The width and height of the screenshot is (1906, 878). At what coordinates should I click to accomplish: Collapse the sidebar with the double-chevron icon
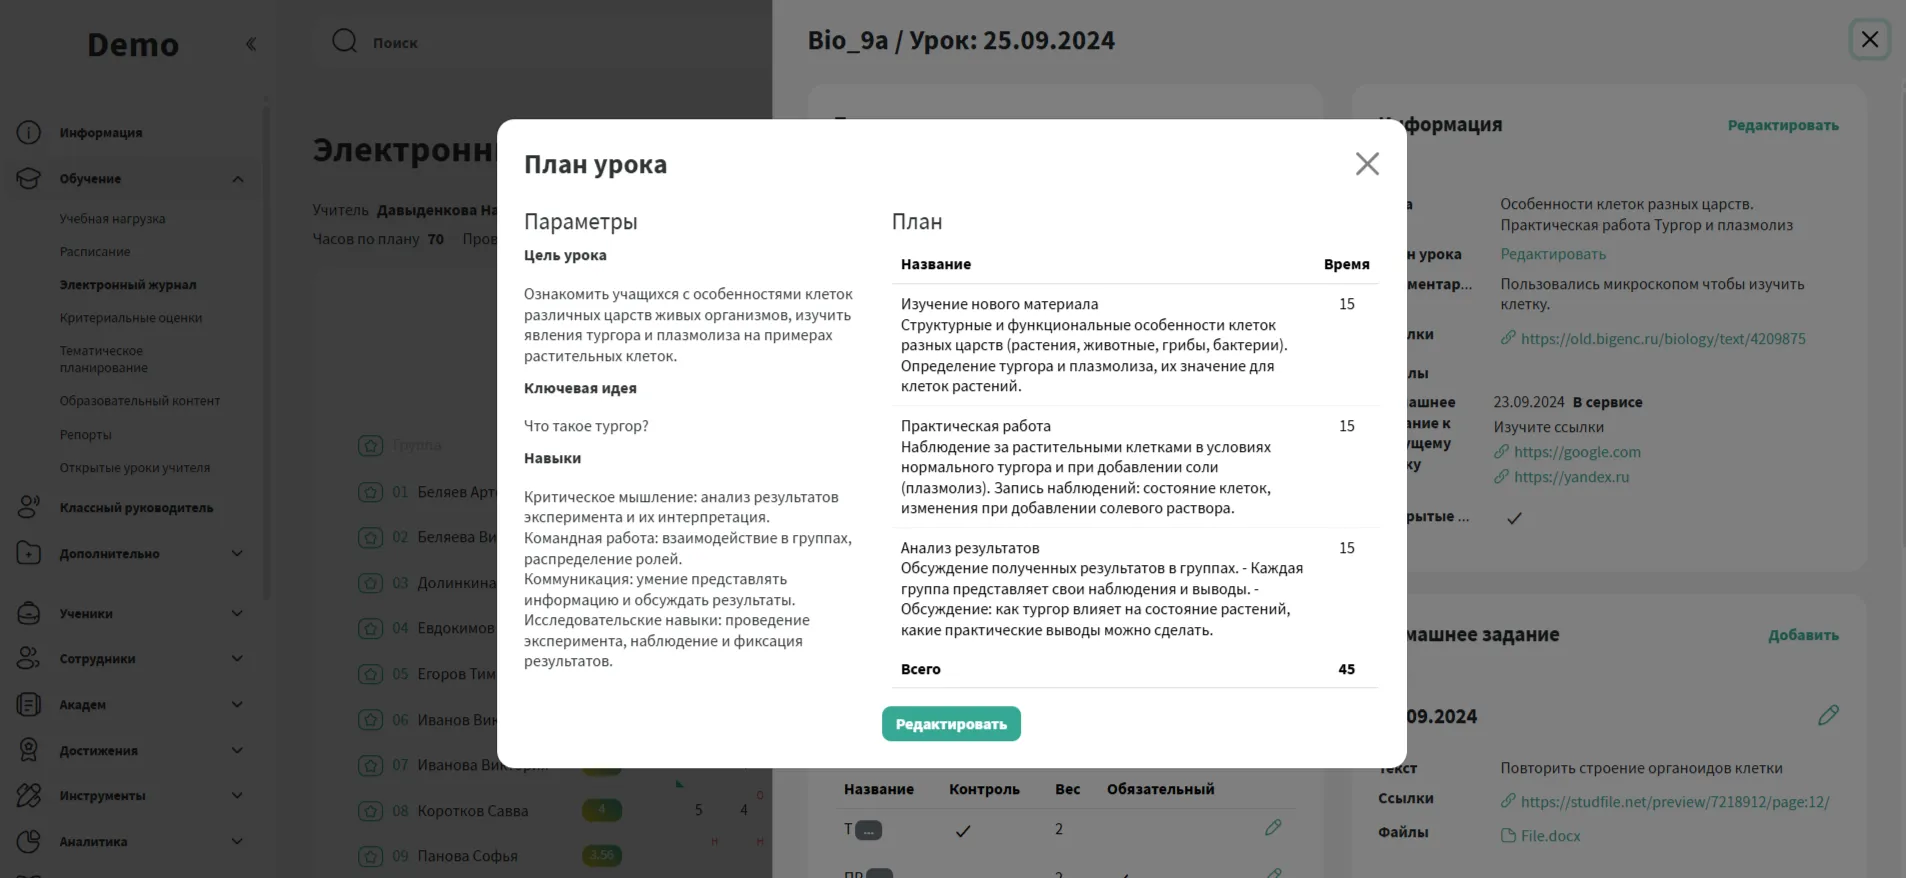pos(251,44)
